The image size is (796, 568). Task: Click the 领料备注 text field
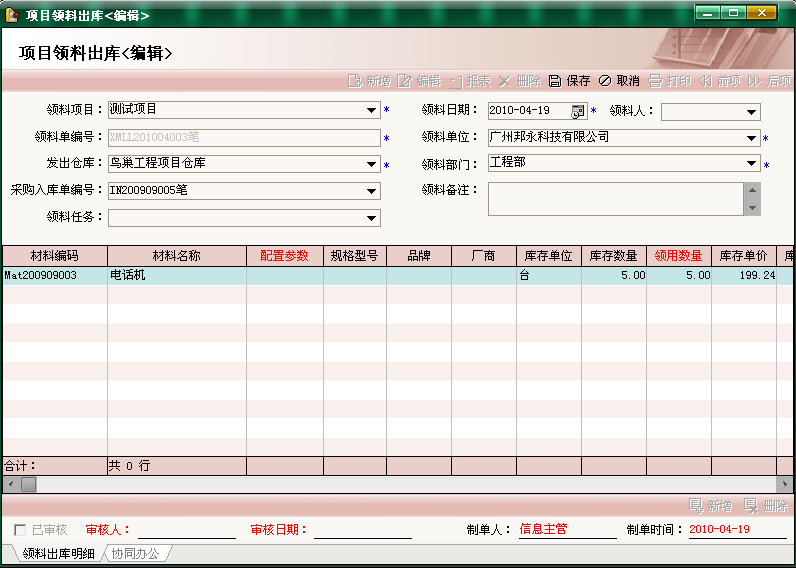[616, 198]
